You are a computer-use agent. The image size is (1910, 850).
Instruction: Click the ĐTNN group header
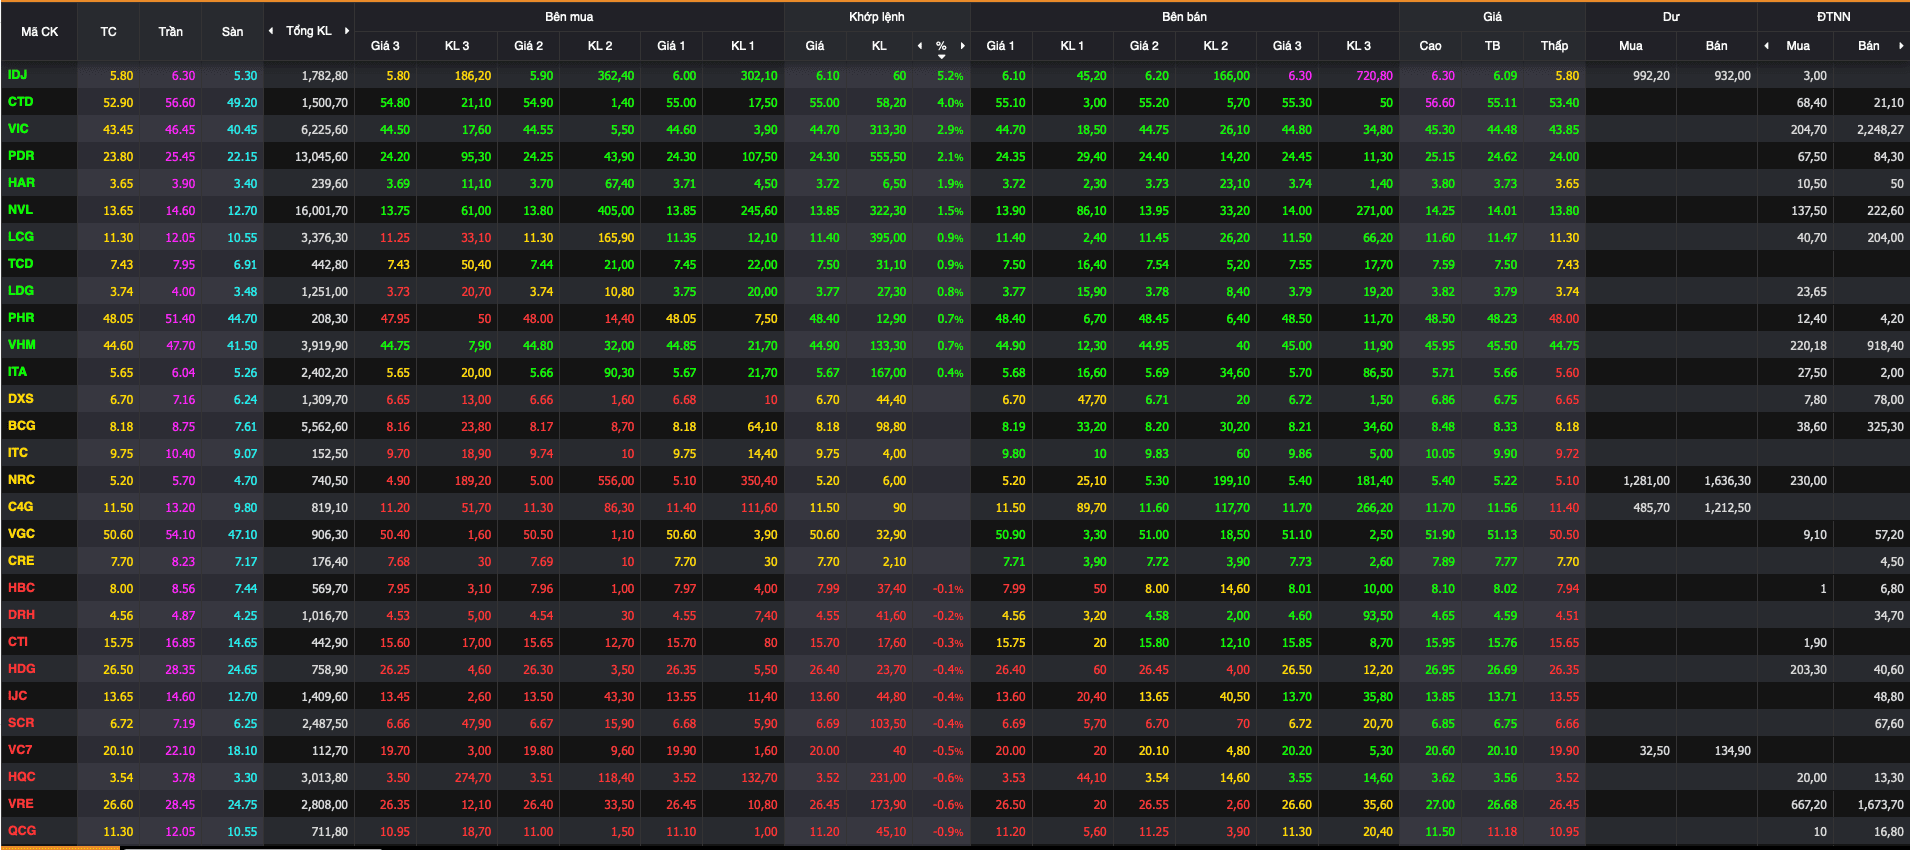coord(1833,17)
